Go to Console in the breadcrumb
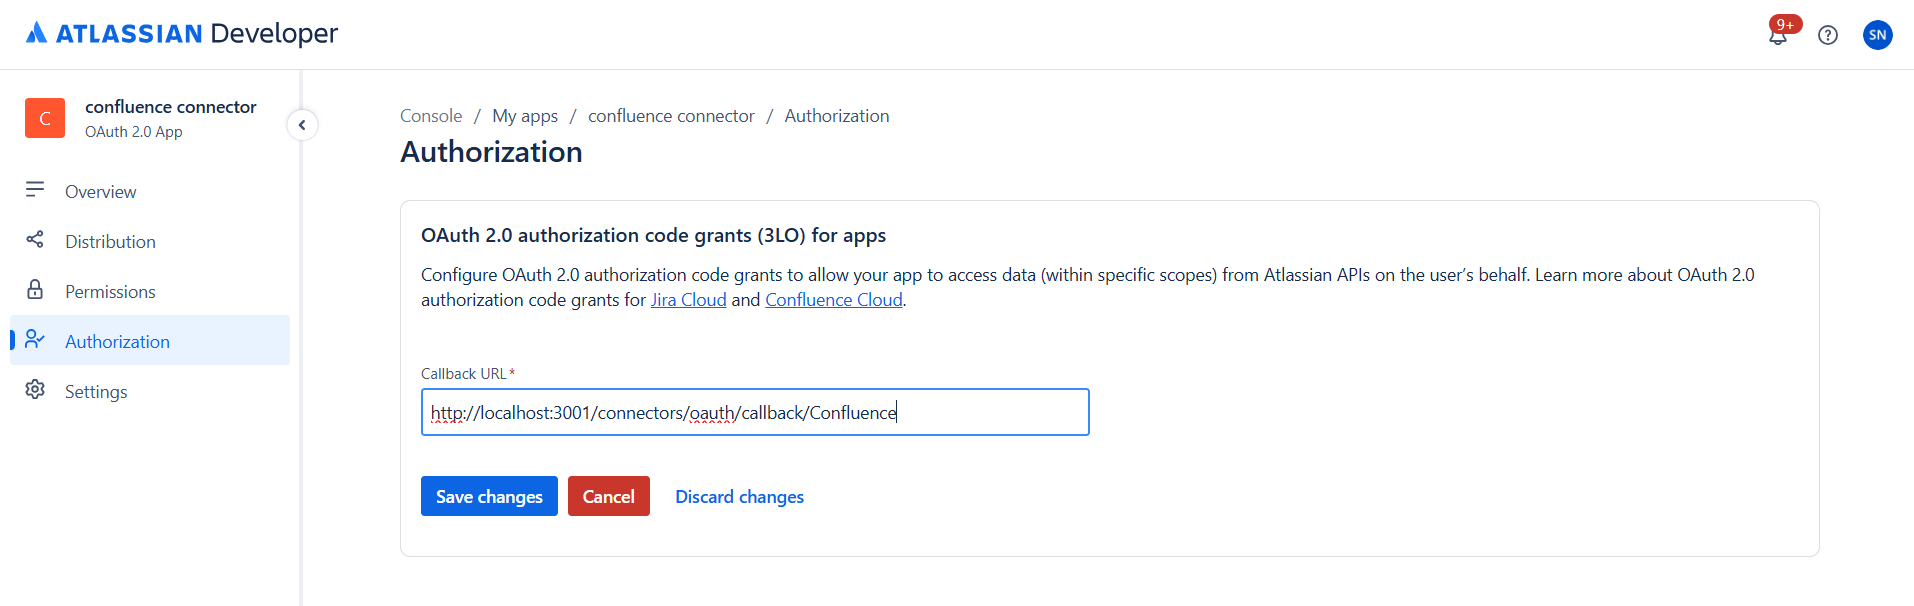 431,116
